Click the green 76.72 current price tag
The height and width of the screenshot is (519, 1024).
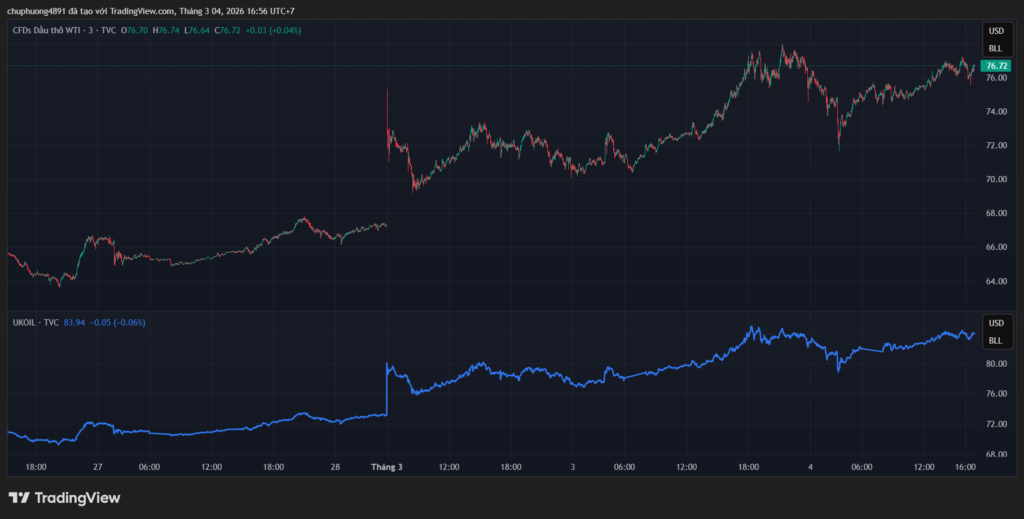(996, 65)
